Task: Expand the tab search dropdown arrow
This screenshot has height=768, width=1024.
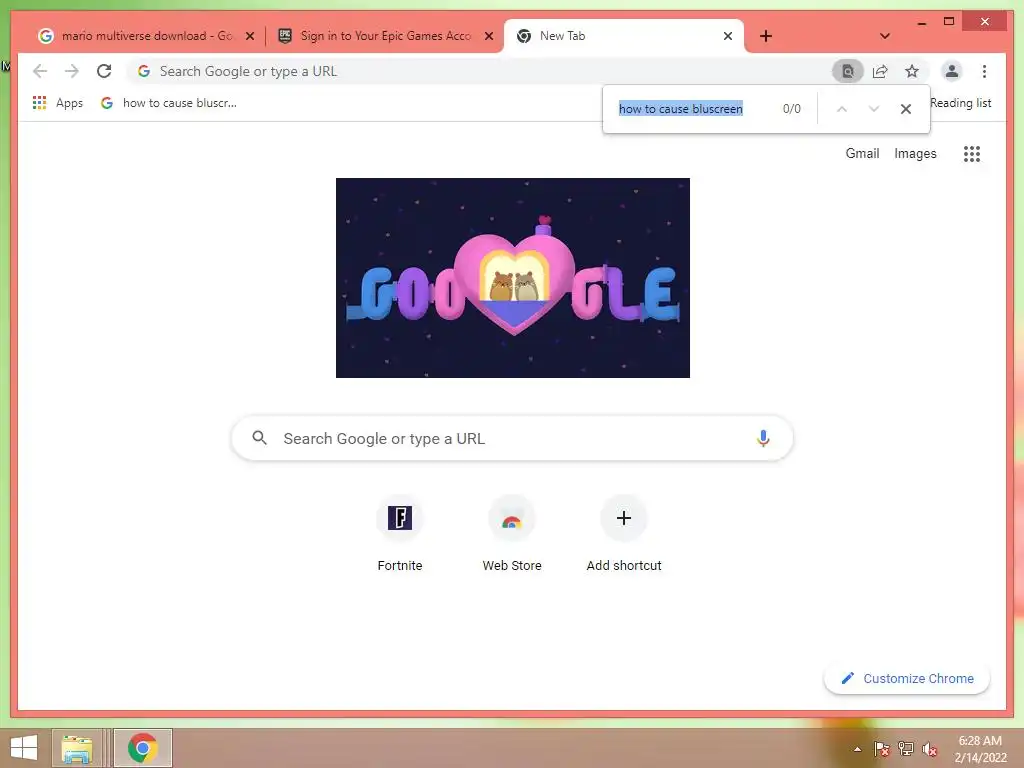Action: click(x=885, y=36)
